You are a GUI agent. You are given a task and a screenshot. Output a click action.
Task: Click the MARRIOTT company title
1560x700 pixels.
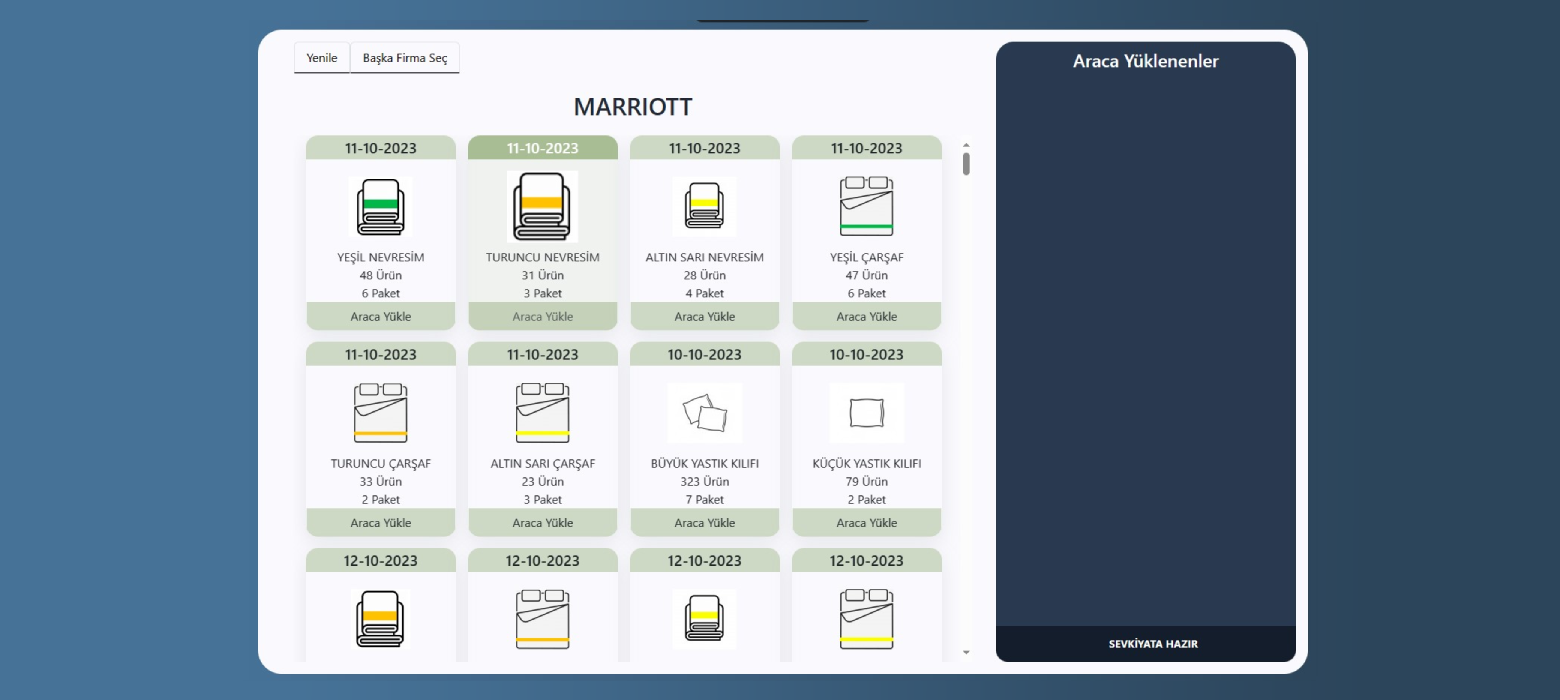tap(633, 107)
